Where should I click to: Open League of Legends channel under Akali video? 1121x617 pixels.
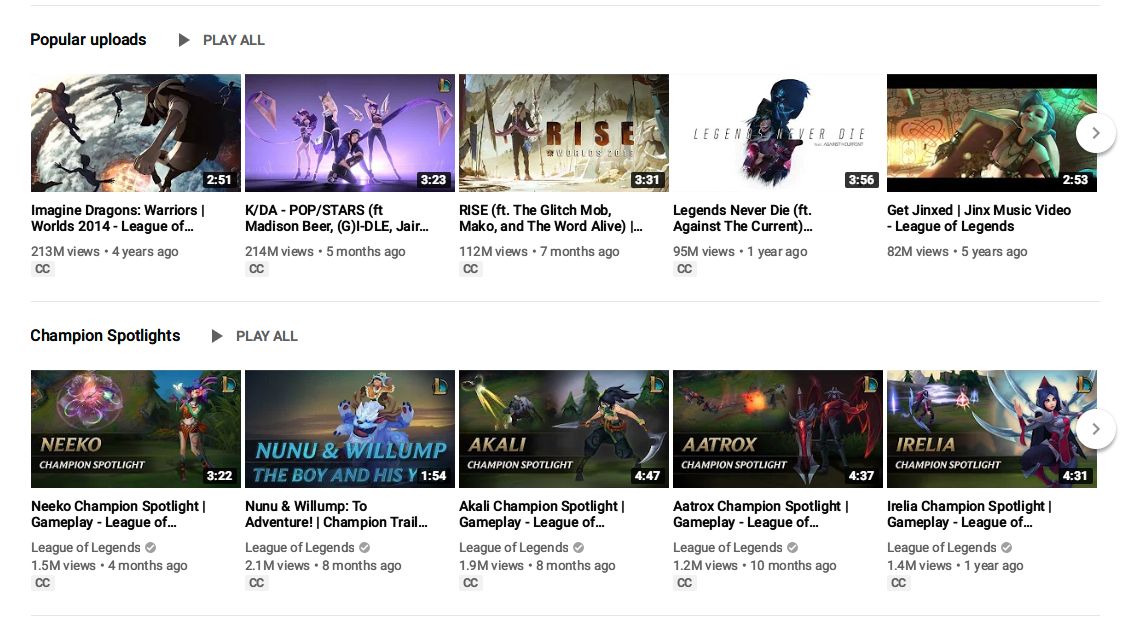pyautogui.click(x=513, y=548)
